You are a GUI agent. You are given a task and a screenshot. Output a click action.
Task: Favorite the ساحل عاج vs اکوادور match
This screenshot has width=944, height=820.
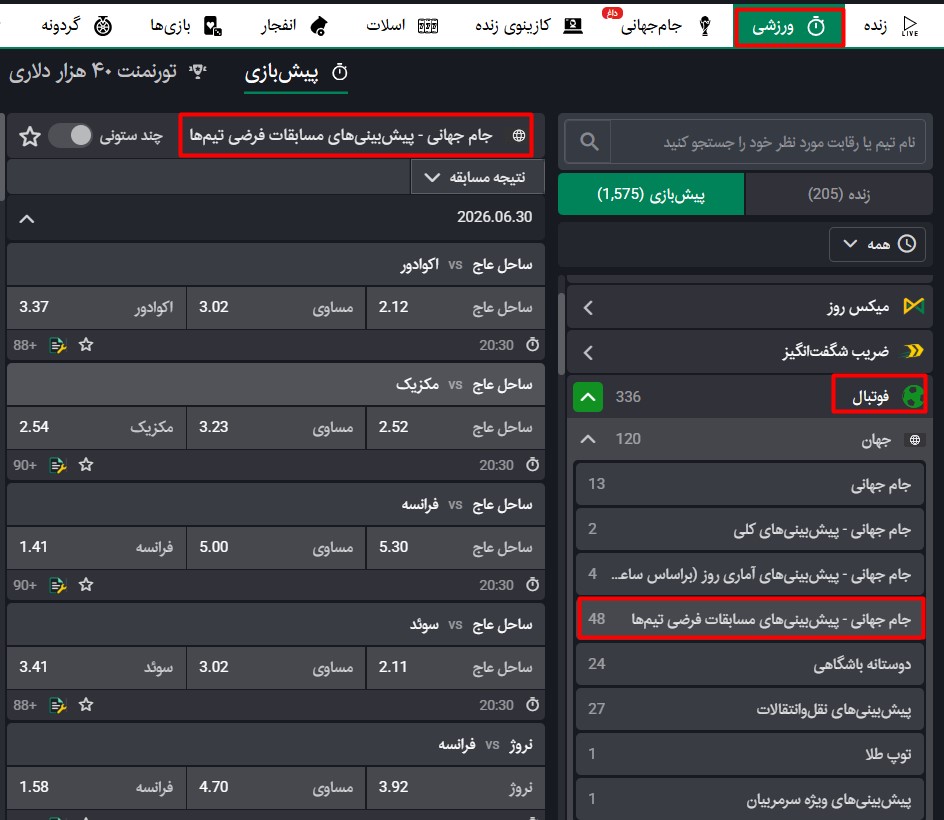[x=86, y=345]
